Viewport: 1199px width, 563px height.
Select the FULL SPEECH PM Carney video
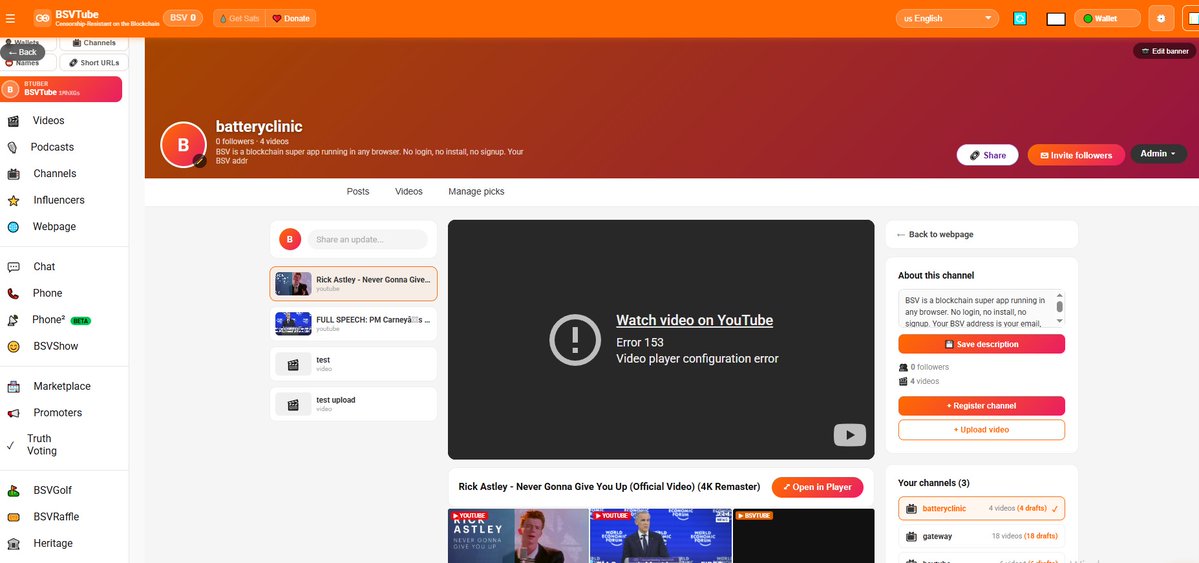tap(353, 324)
